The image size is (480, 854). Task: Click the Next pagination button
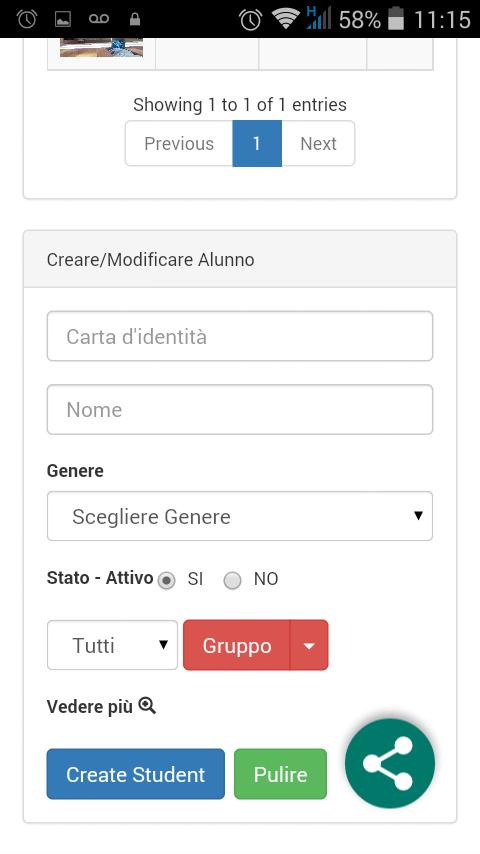(x=318, y=143)
